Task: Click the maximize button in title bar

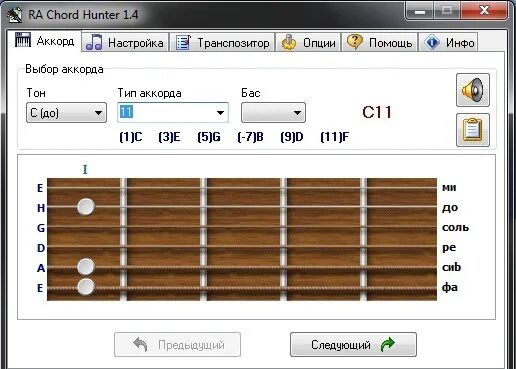Action: coord(447,11)
